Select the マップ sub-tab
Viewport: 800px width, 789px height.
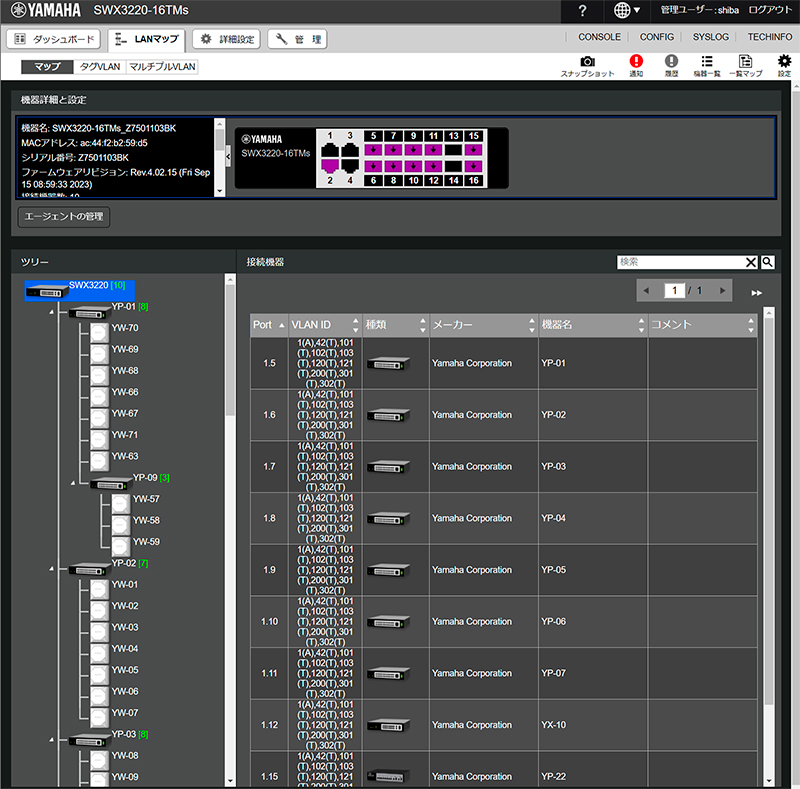point(47,67)
